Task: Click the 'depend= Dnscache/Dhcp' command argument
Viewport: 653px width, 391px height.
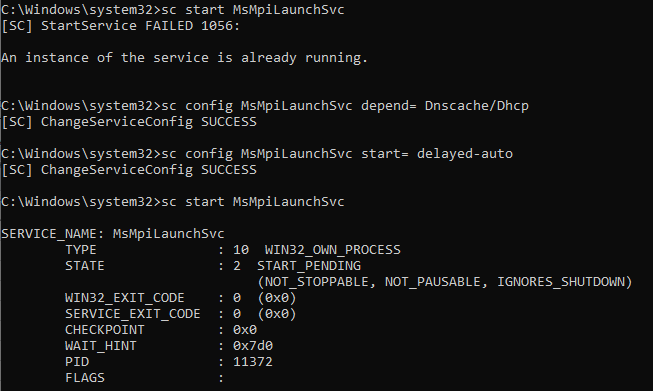Action: (x=445, y=106)
